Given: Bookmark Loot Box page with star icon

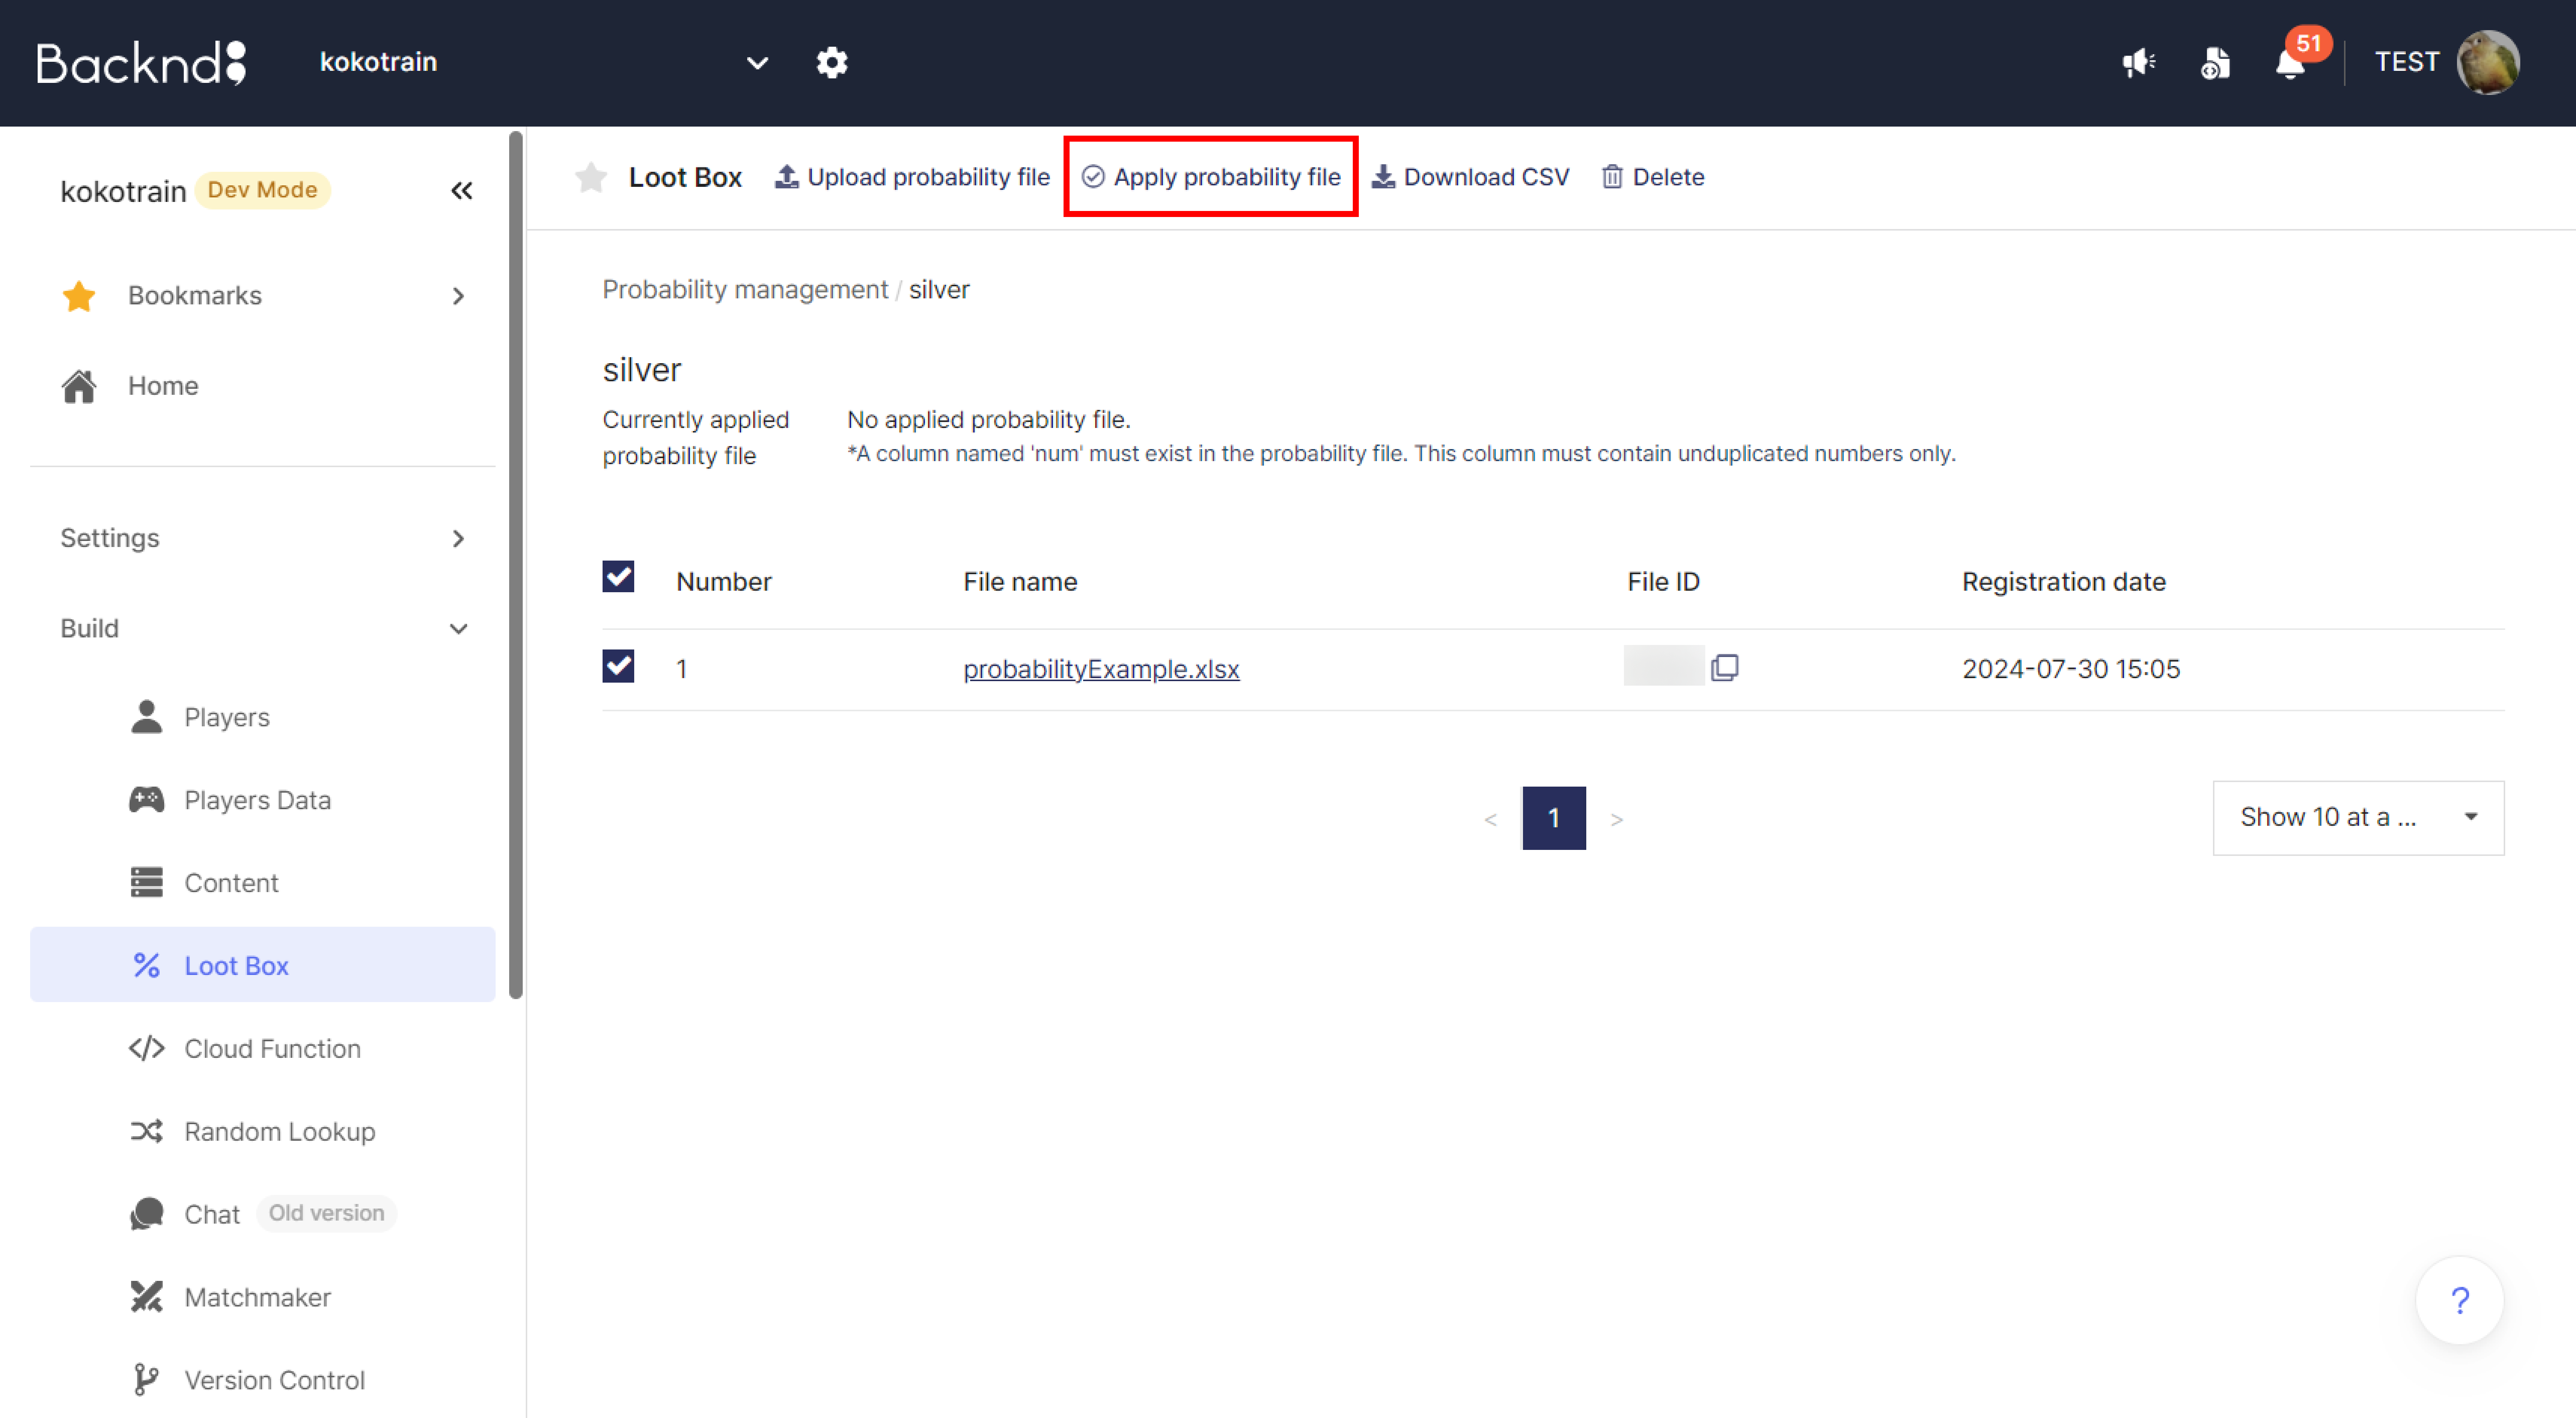Looking at the screenshot, I should (591, 177).
